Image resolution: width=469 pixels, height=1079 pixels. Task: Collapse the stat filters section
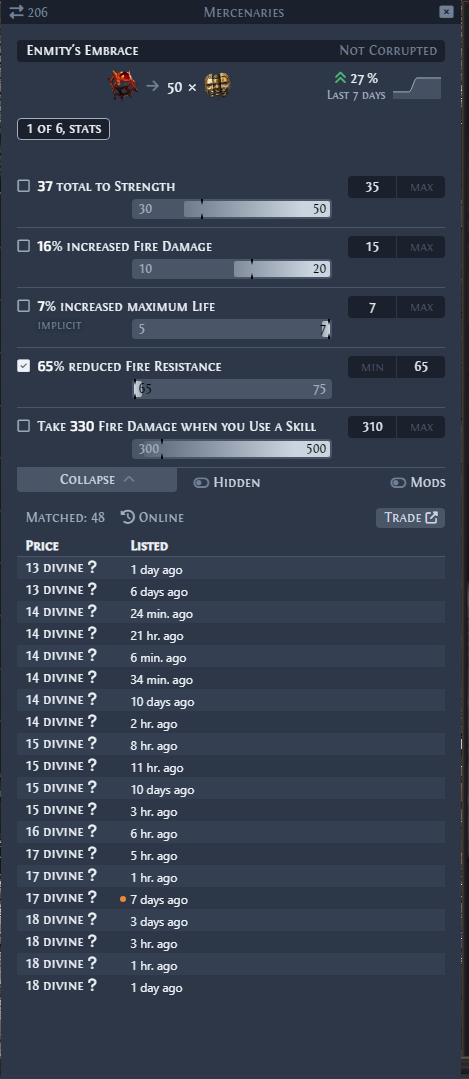point(97,480)
